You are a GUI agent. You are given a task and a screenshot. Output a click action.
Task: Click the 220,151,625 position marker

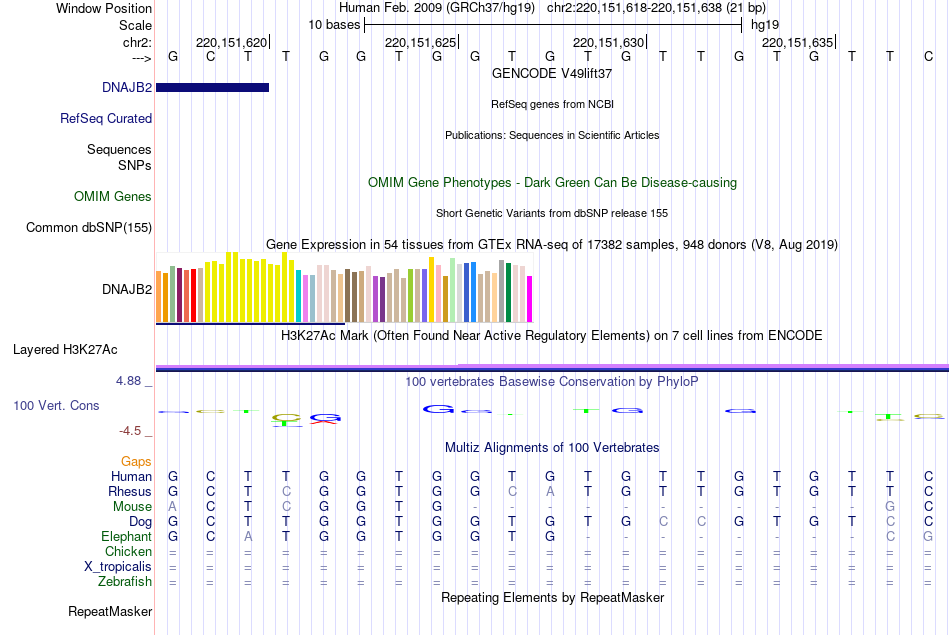point(420,42)
